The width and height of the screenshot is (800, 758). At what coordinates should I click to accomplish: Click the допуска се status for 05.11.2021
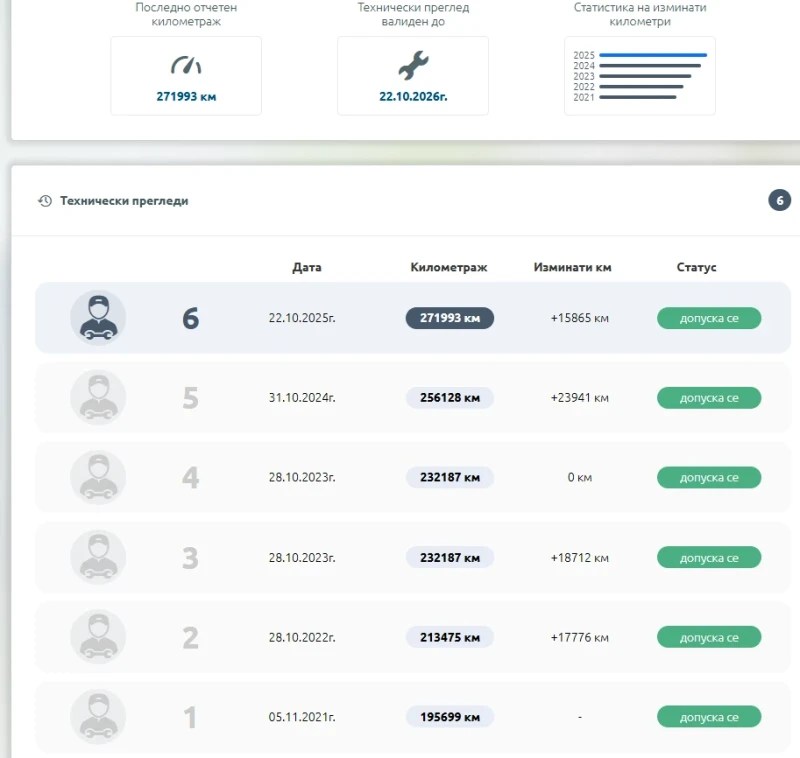[709, 717]
